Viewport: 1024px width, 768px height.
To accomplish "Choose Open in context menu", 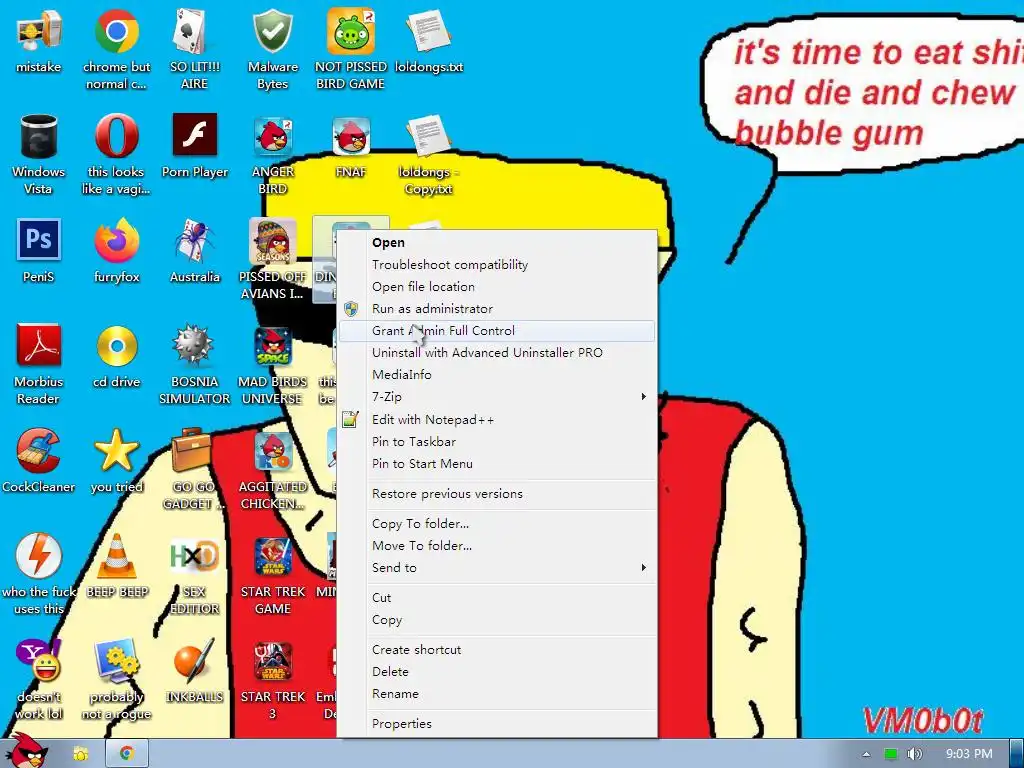I will point(497,242).
